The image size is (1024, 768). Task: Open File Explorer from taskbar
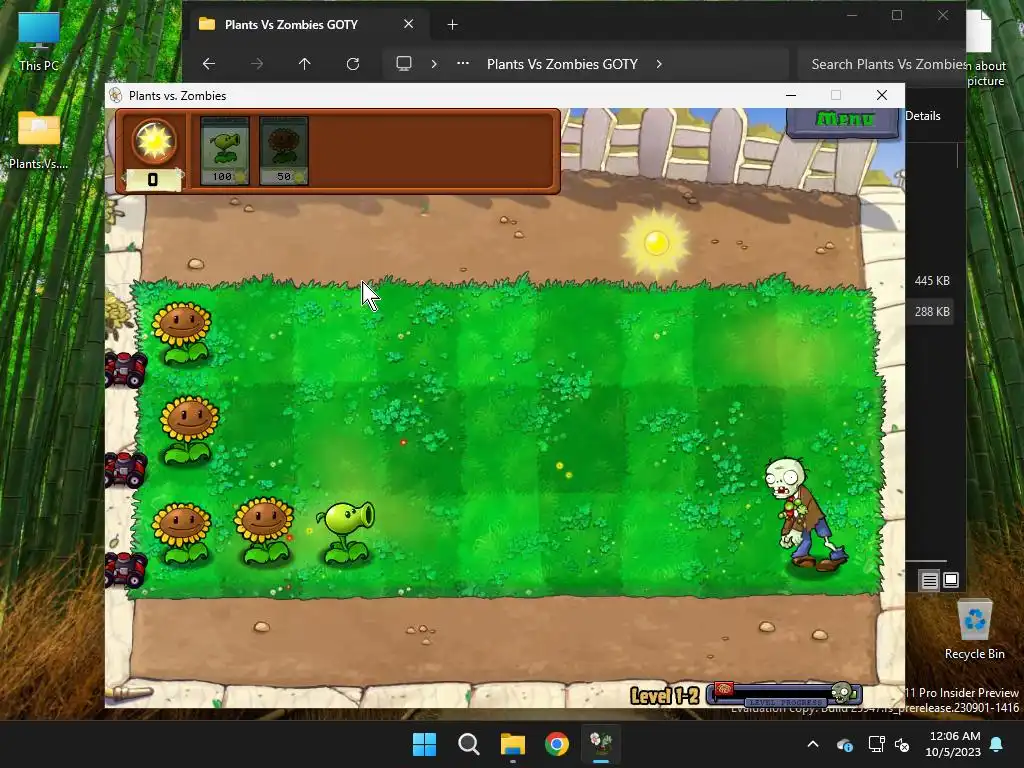click(513, 744)
